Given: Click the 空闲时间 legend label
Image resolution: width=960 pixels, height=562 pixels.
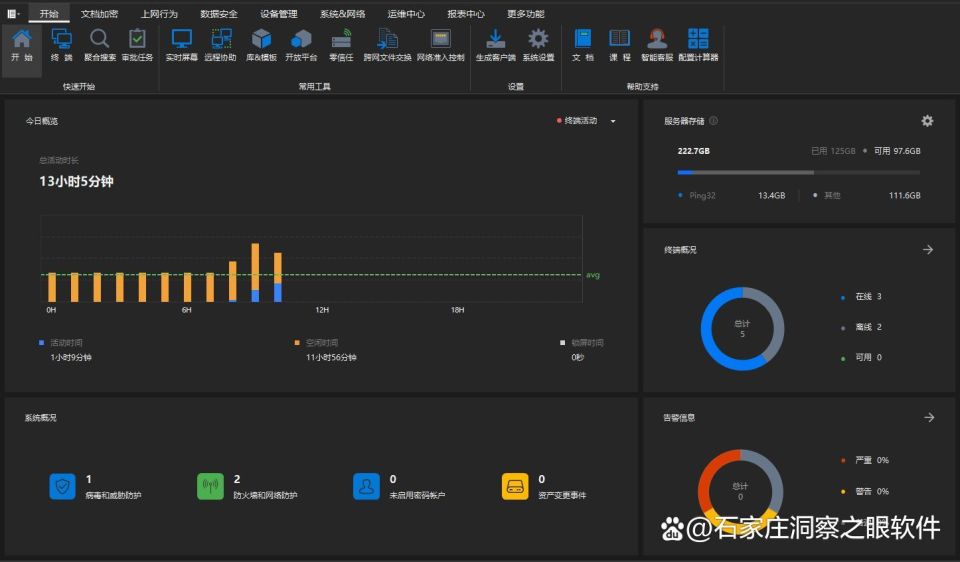Looking at the screenshot, I should pyautogui.click(x=322, y=343).
